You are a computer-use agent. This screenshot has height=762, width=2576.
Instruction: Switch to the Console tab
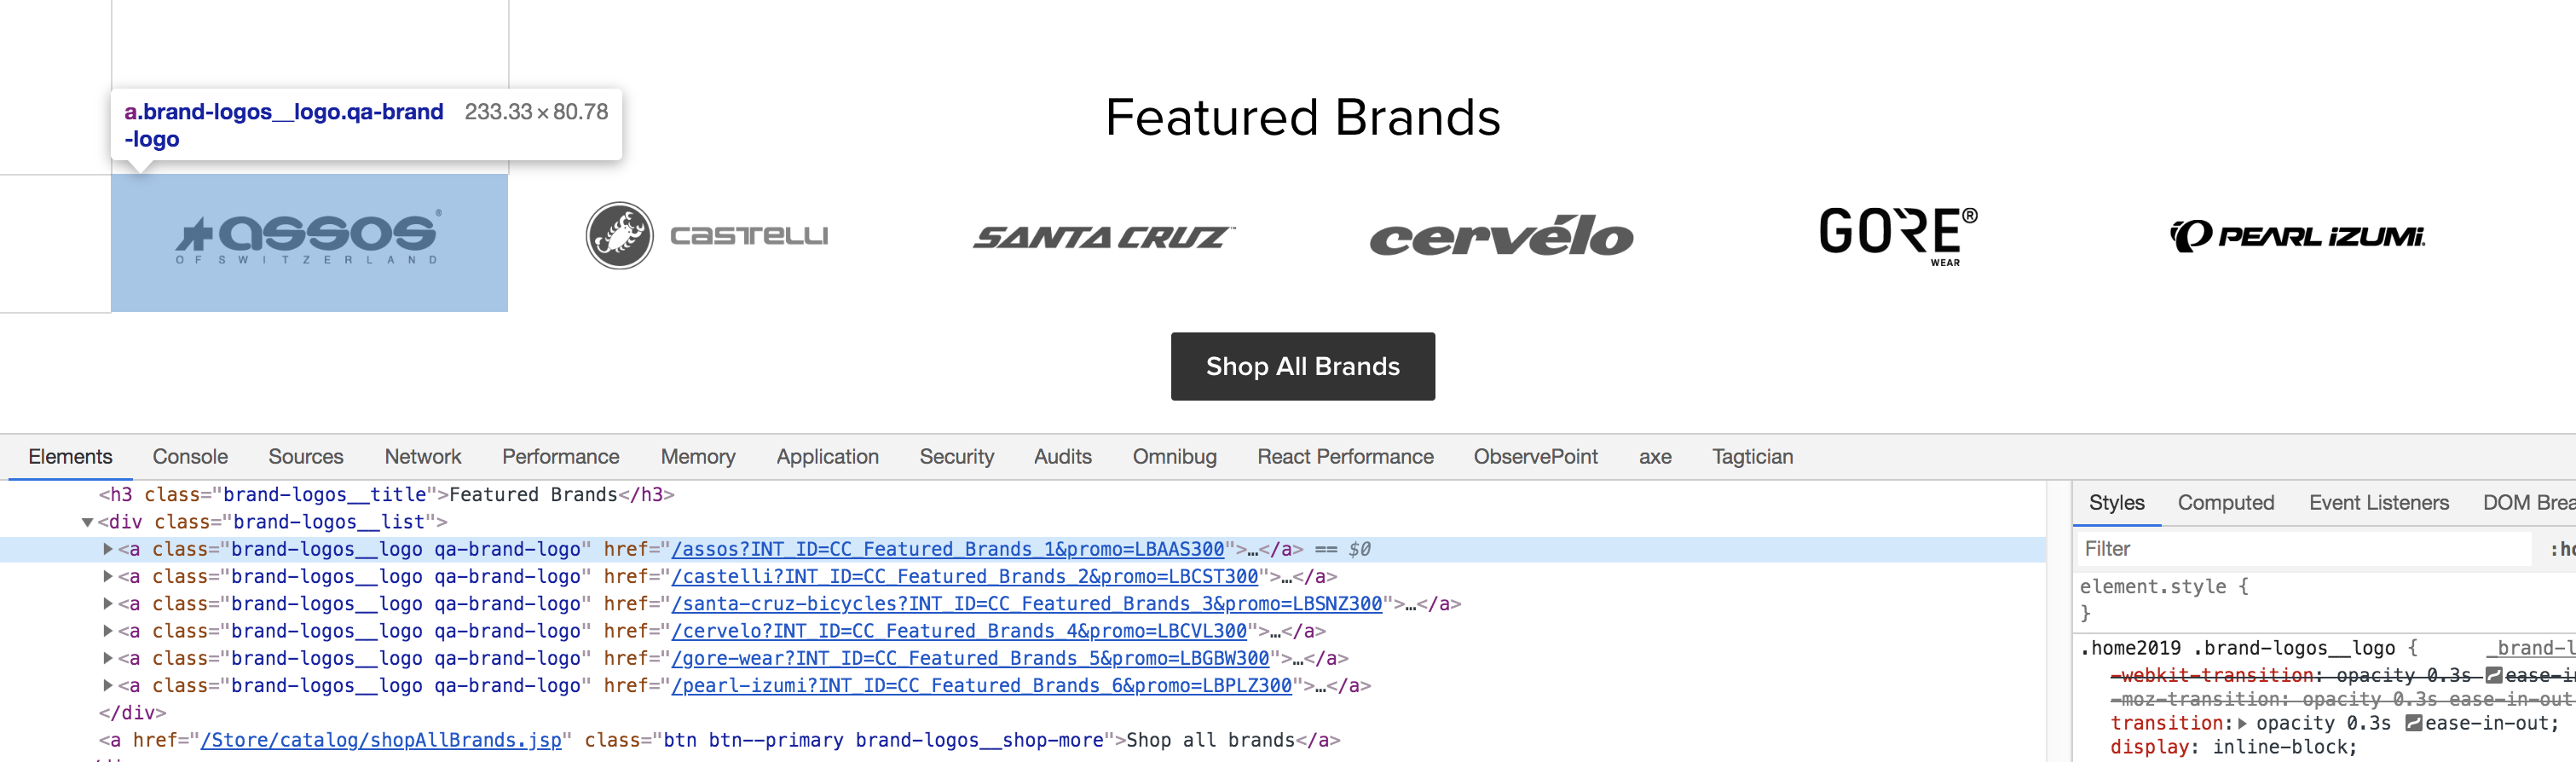click(x=190, y=457)
